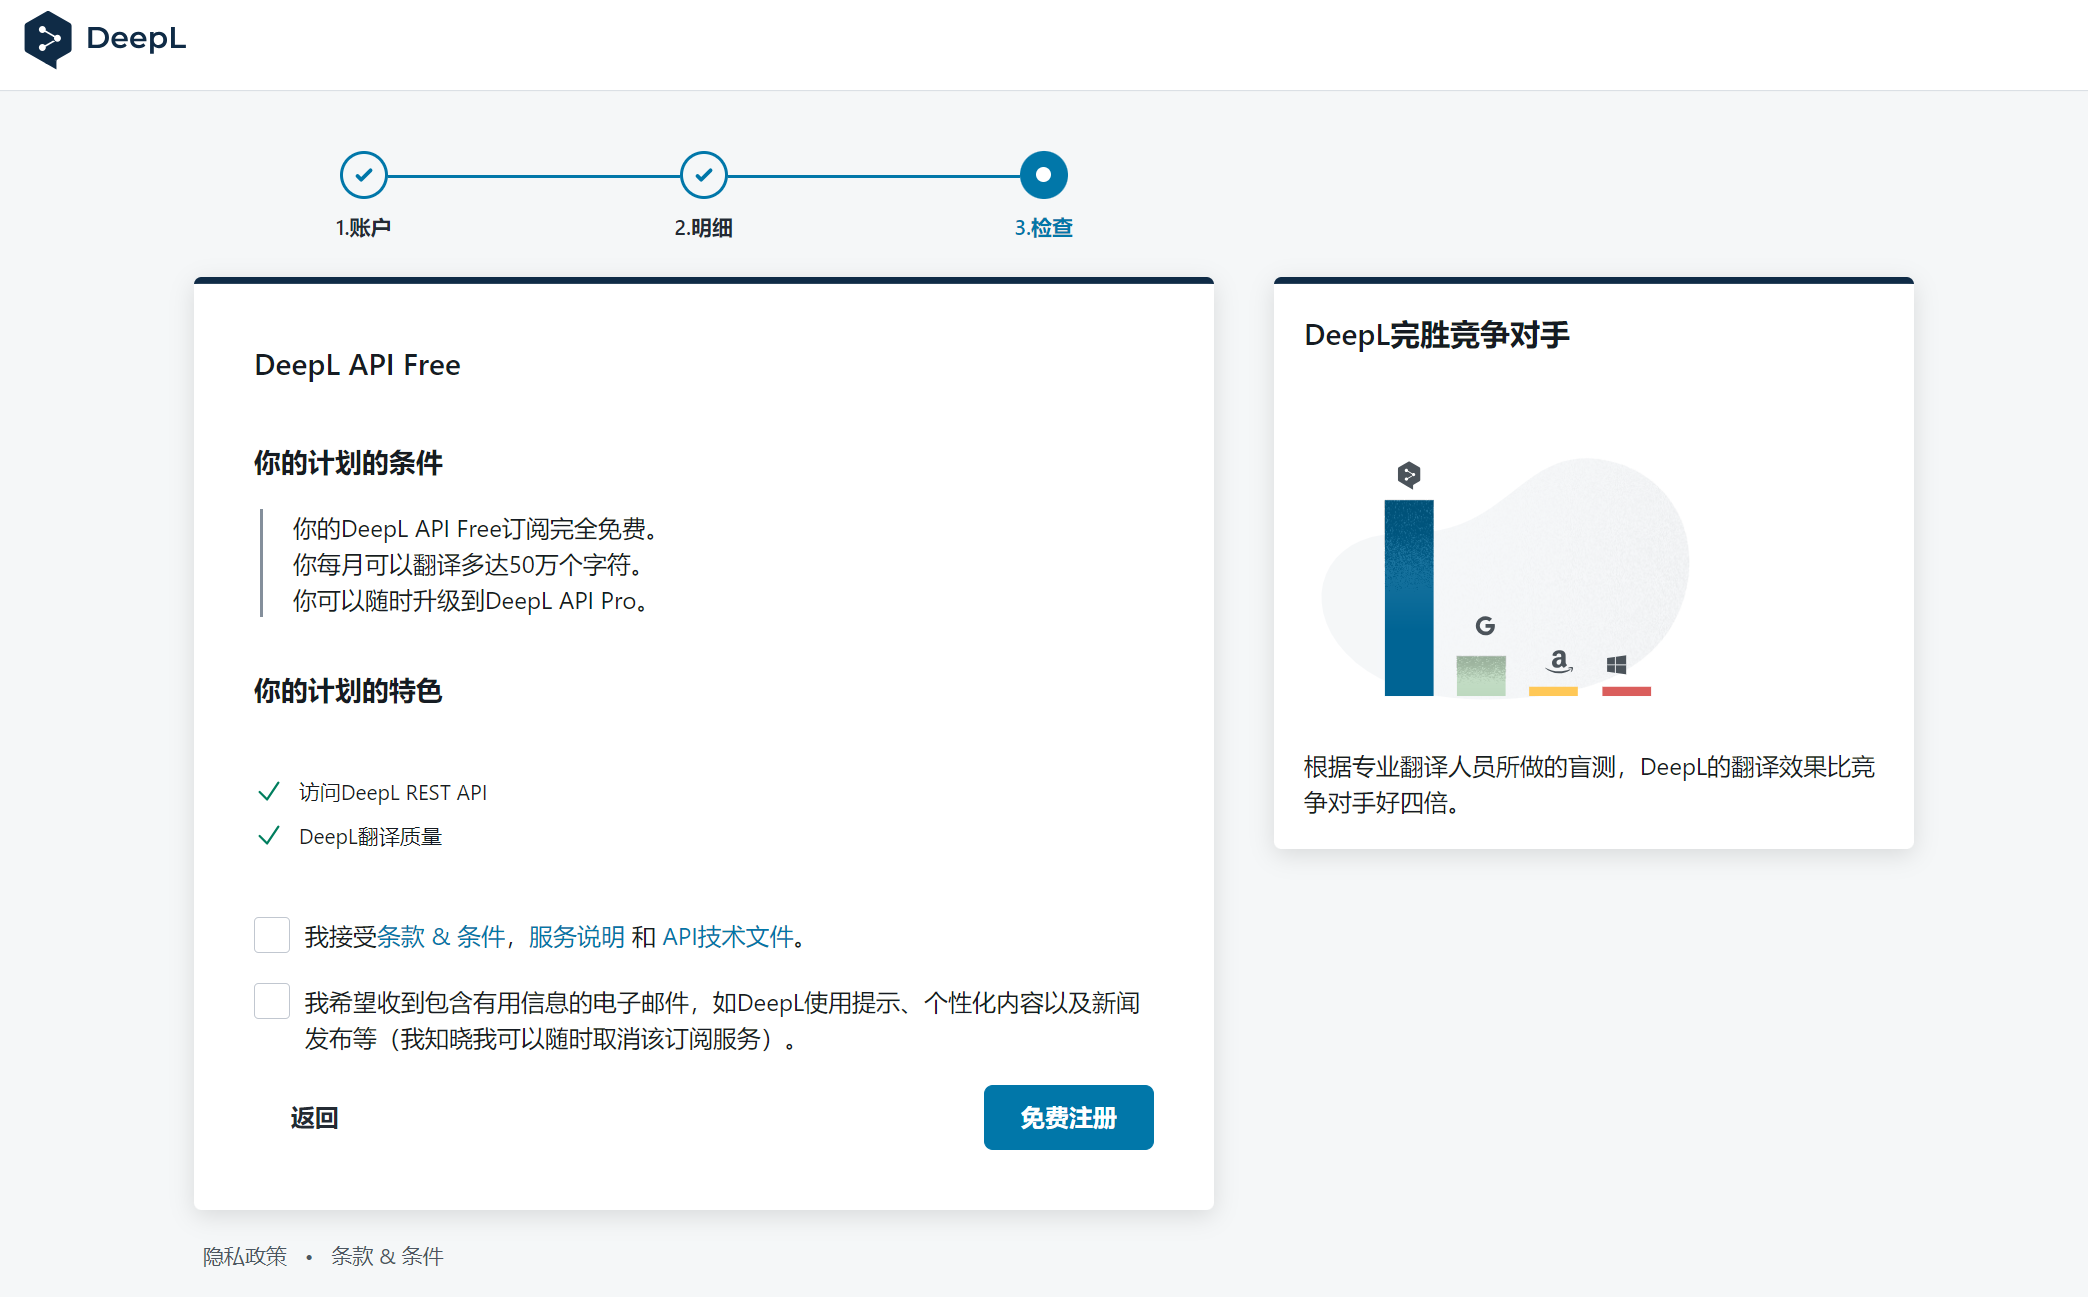Click the DeepL wordmark in the header
The image size is (2088, 1297).
[x=136, y=39]
